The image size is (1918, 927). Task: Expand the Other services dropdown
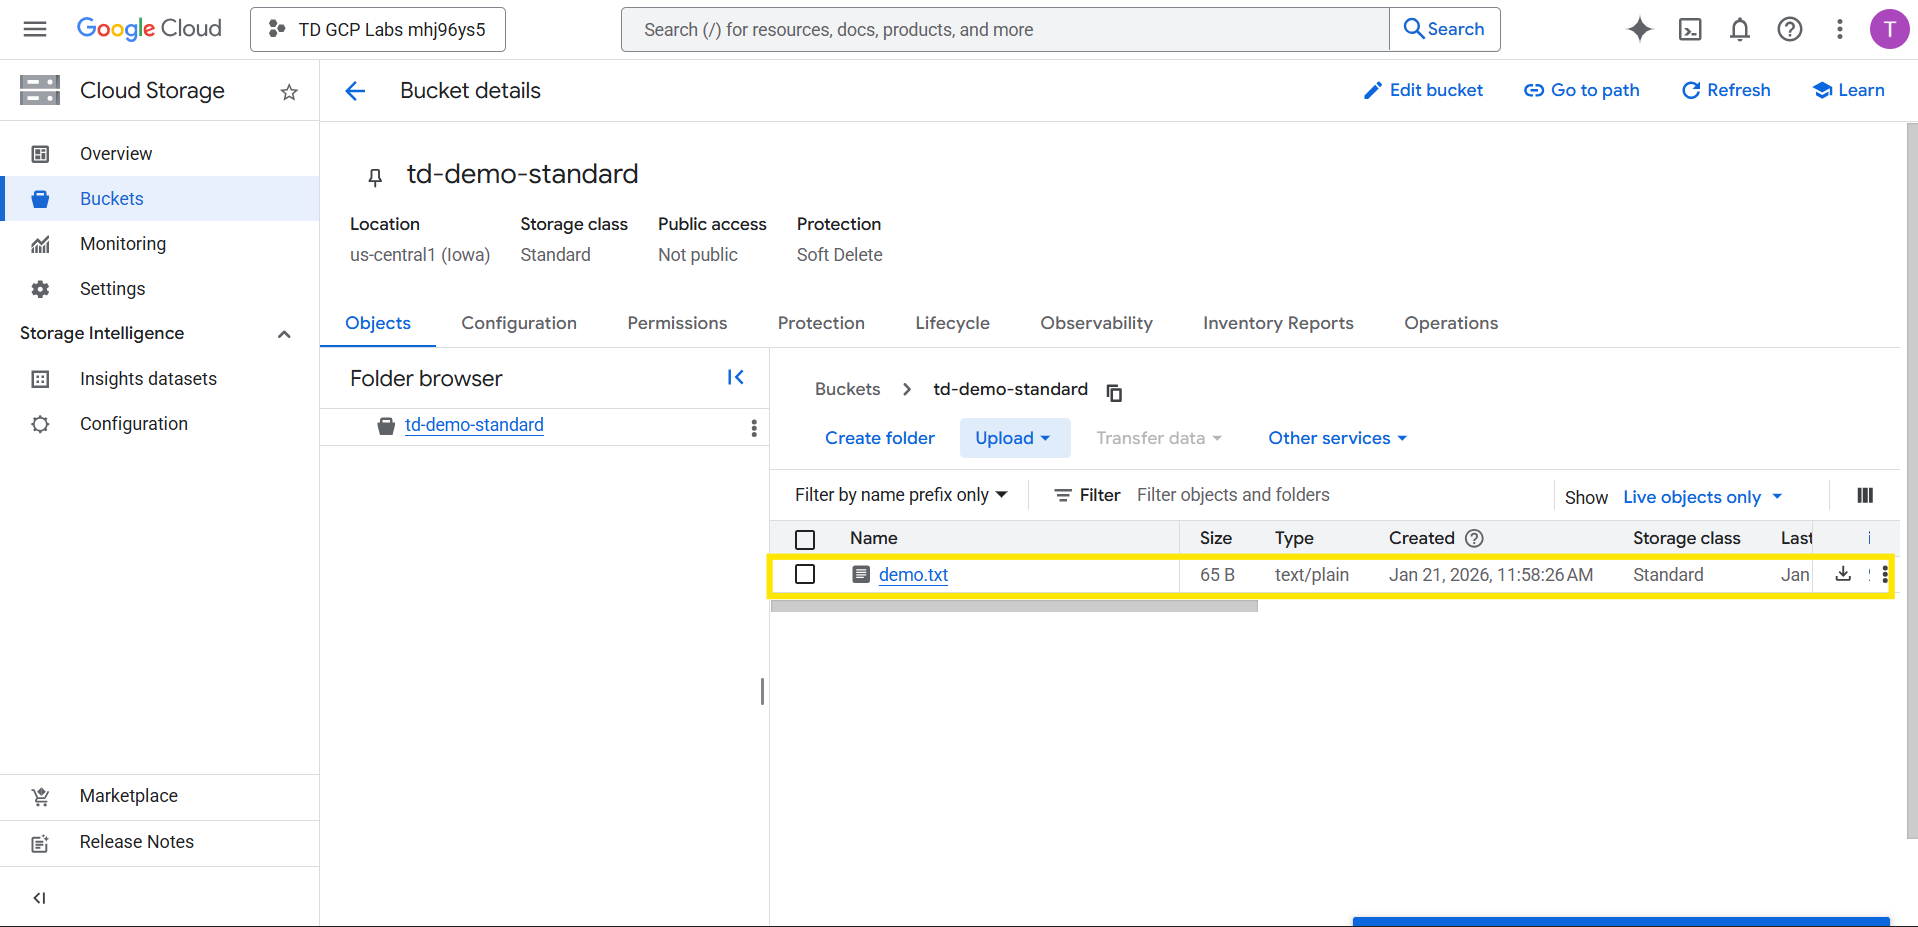[1337, 438]
